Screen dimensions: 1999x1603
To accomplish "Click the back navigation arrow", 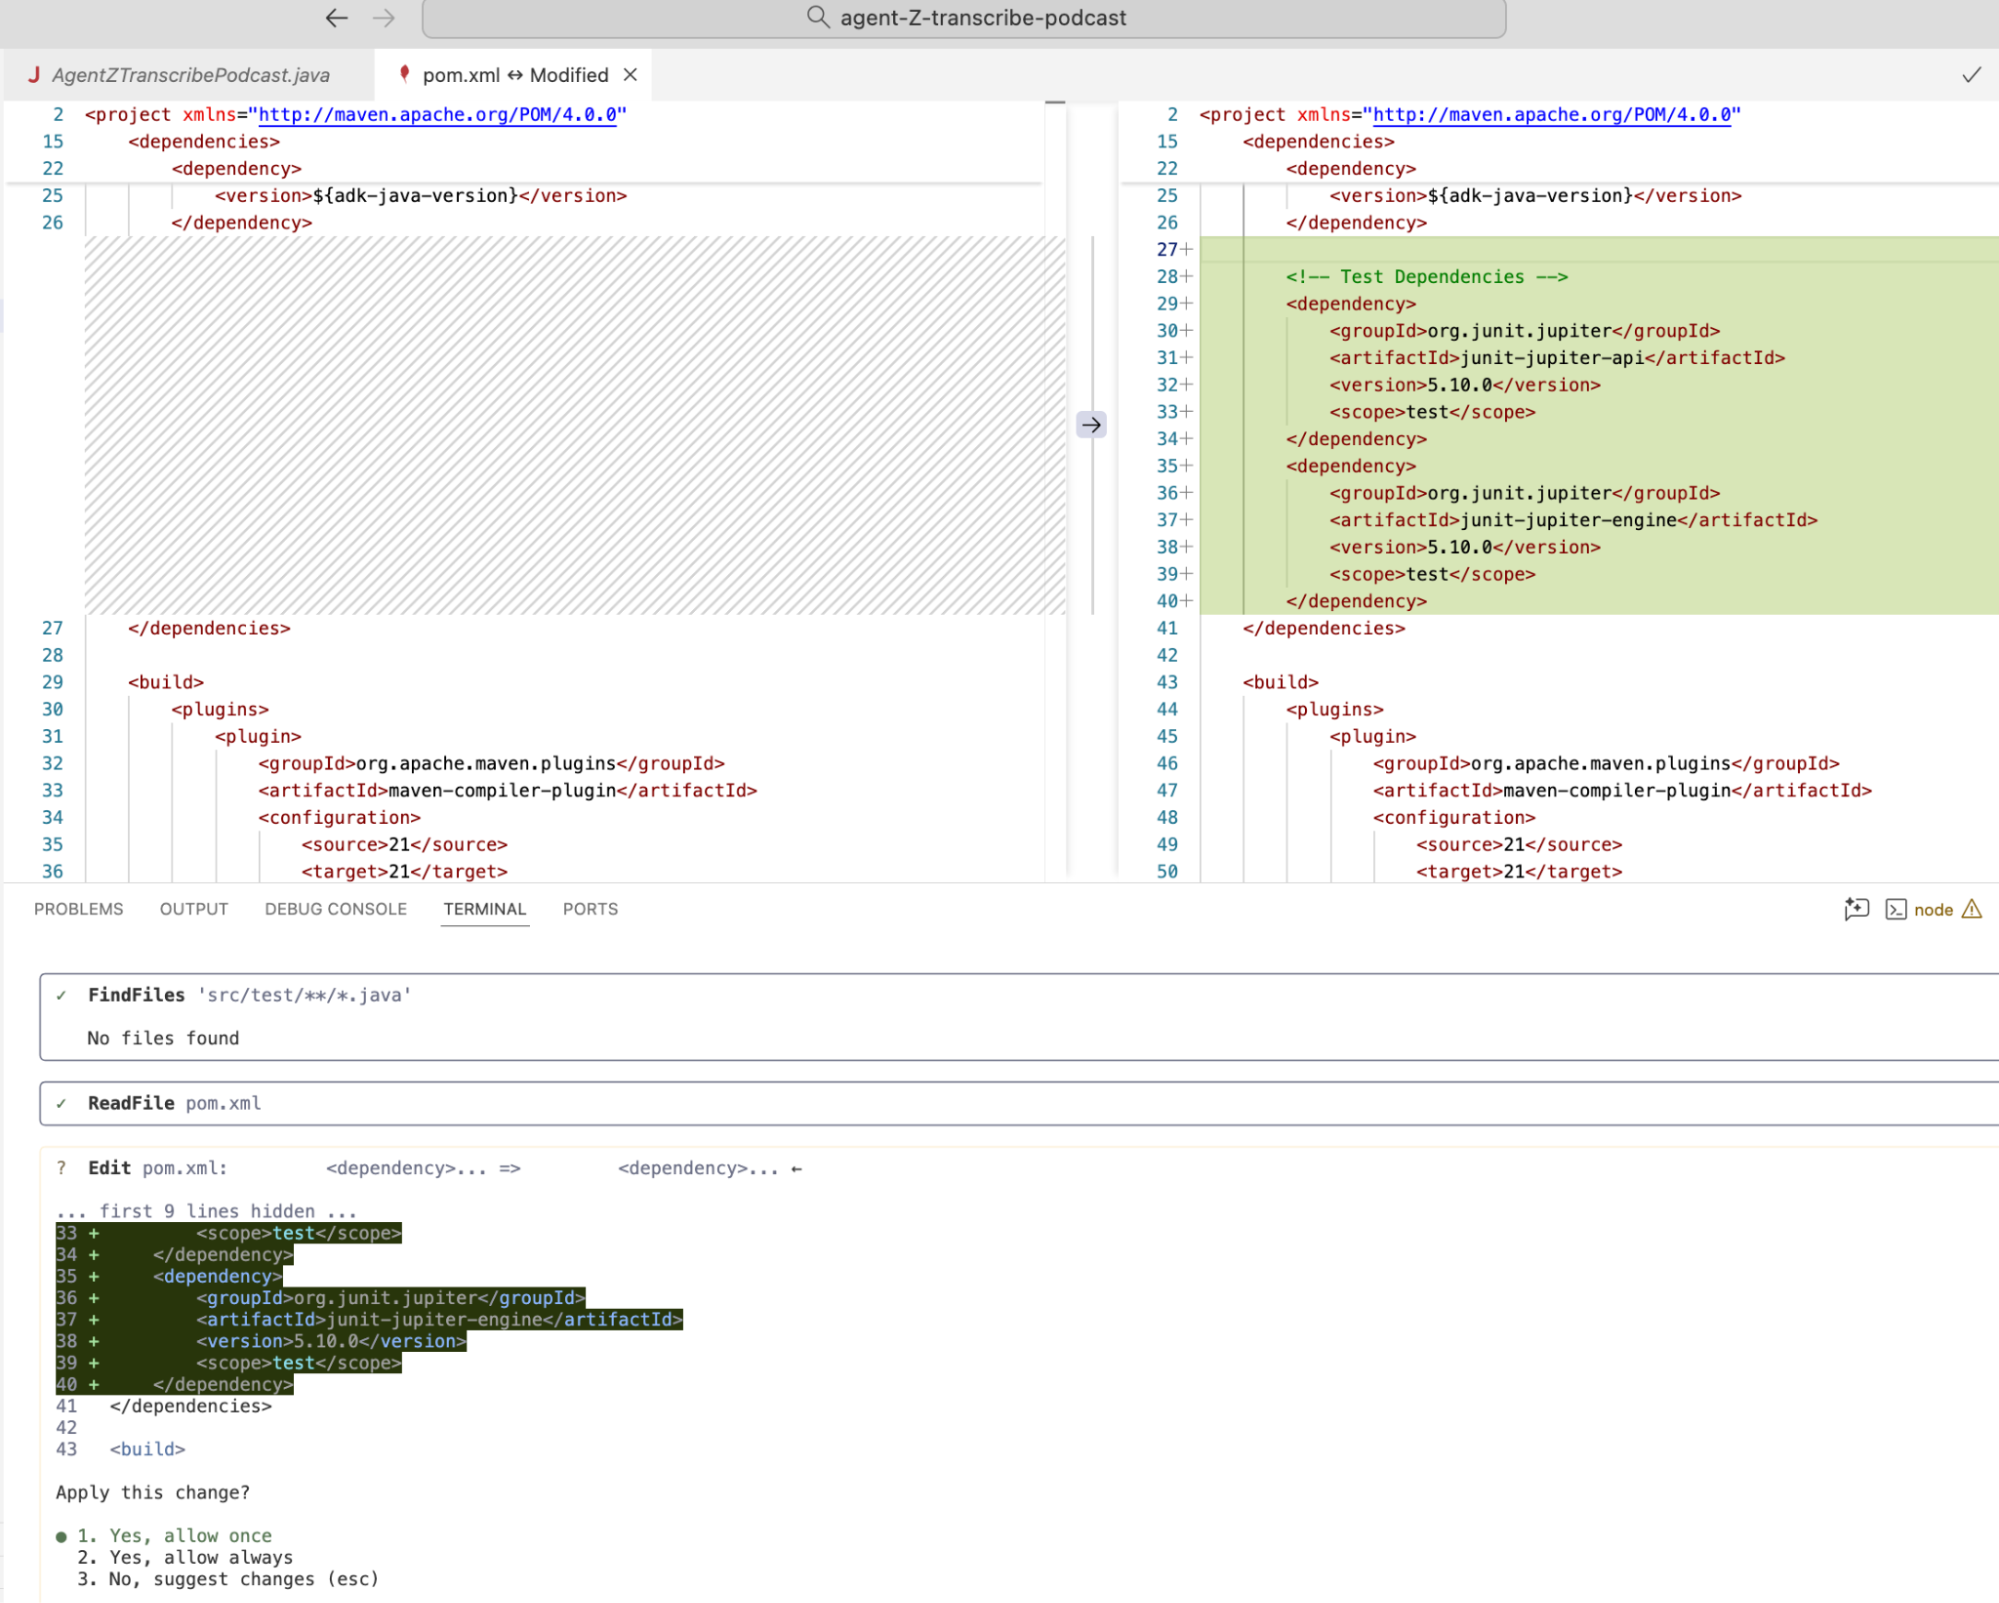I will [x=336, y=17].
